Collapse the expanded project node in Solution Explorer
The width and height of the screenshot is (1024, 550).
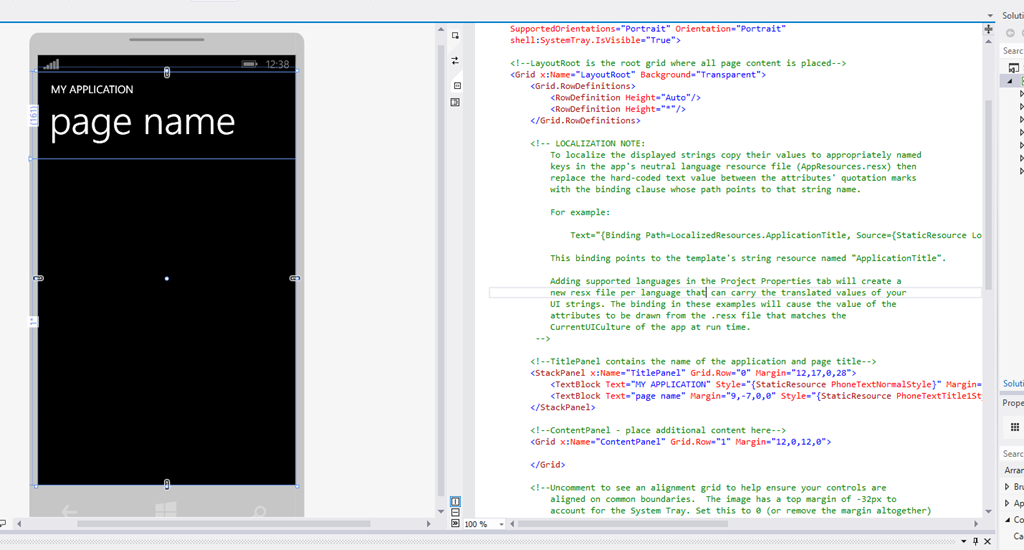[x=1010, y=81]
